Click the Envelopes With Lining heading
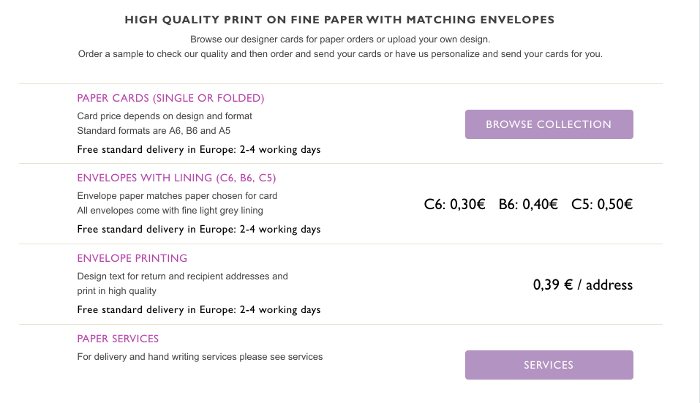The width and height of the screenshot is (700, 403). click(176, 178)
